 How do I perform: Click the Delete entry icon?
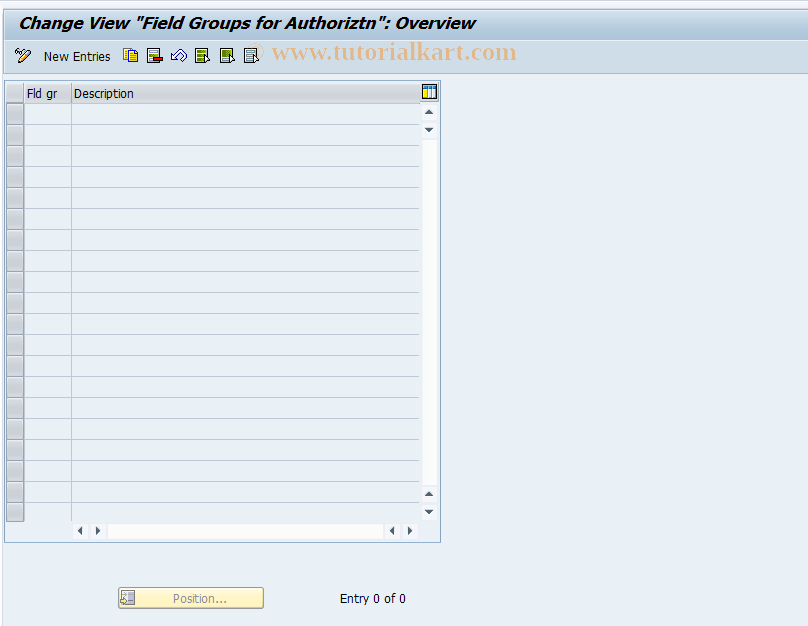tap(155, 56)
